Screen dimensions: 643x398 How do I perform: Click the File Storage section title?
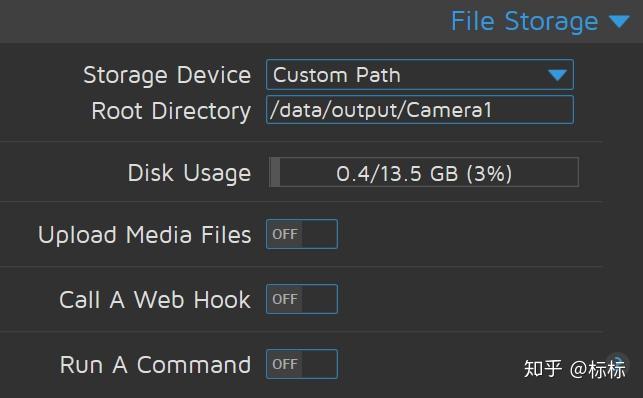[x=524, y=21]
